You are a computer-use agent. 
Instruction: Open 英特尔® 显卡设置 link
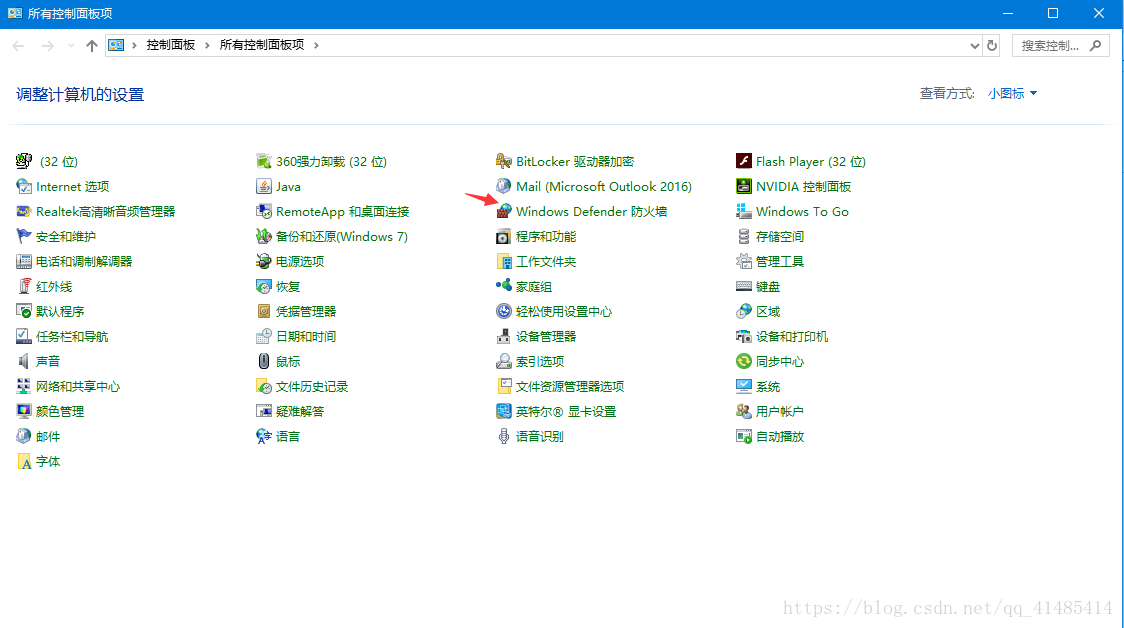click(x=566, y=411)
